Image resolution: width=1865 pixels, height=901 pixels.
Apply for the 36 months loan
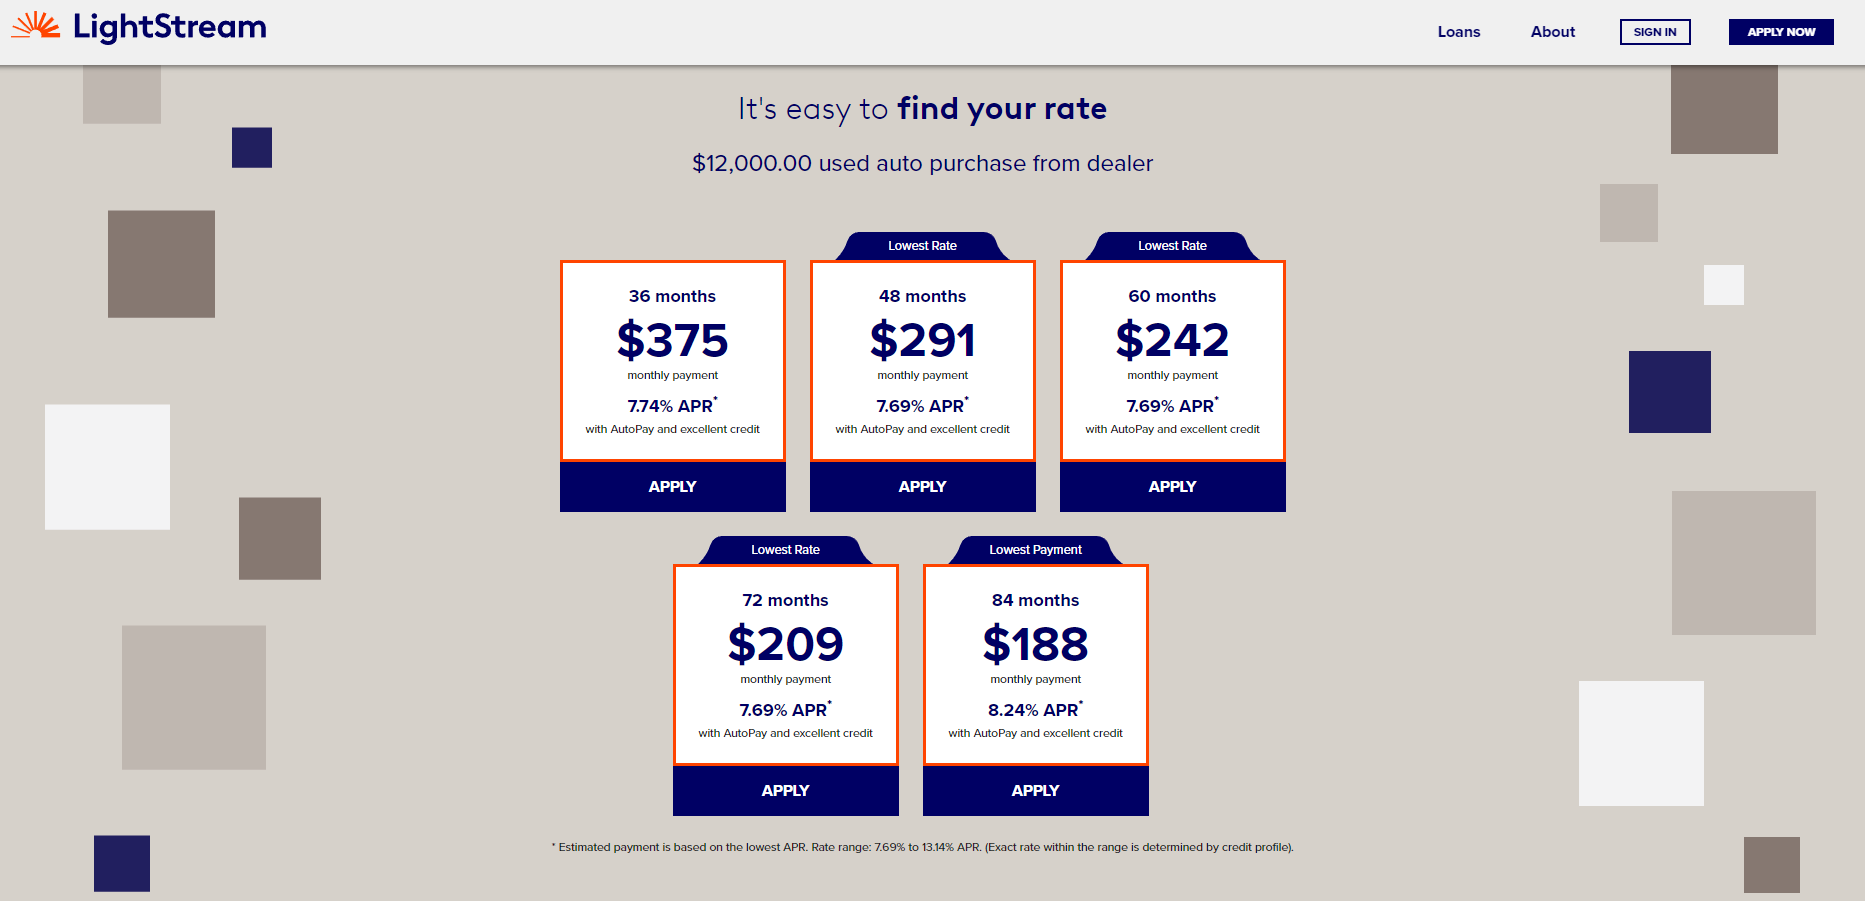click(672, 487)
